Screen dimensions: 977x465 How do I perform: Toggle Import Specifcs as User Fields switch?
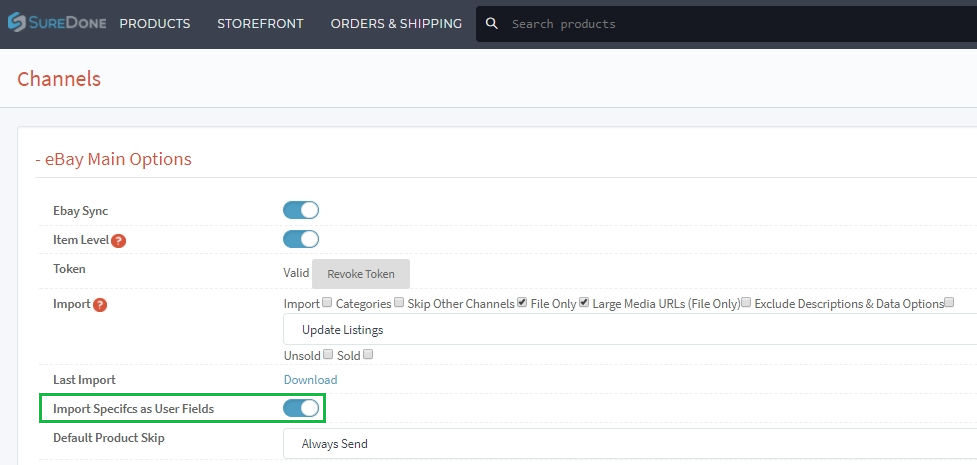301,408
